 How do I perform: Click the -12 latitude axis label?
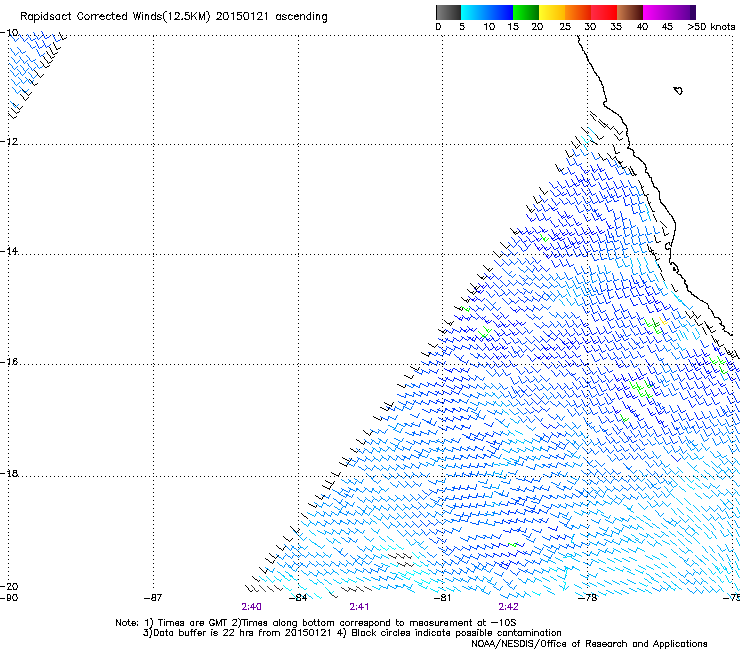(9, 142)
